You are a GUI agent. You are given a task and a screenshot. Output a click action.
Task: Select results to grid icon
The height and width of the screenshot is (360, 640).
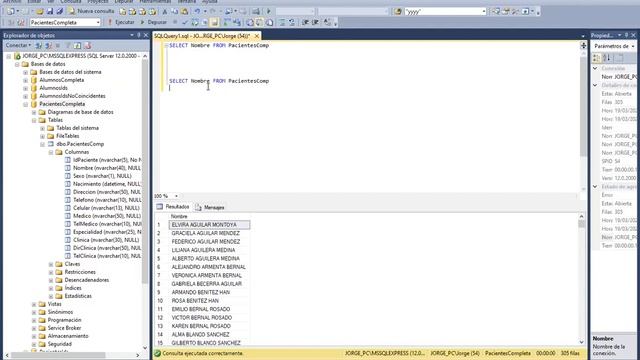point(260,22)
